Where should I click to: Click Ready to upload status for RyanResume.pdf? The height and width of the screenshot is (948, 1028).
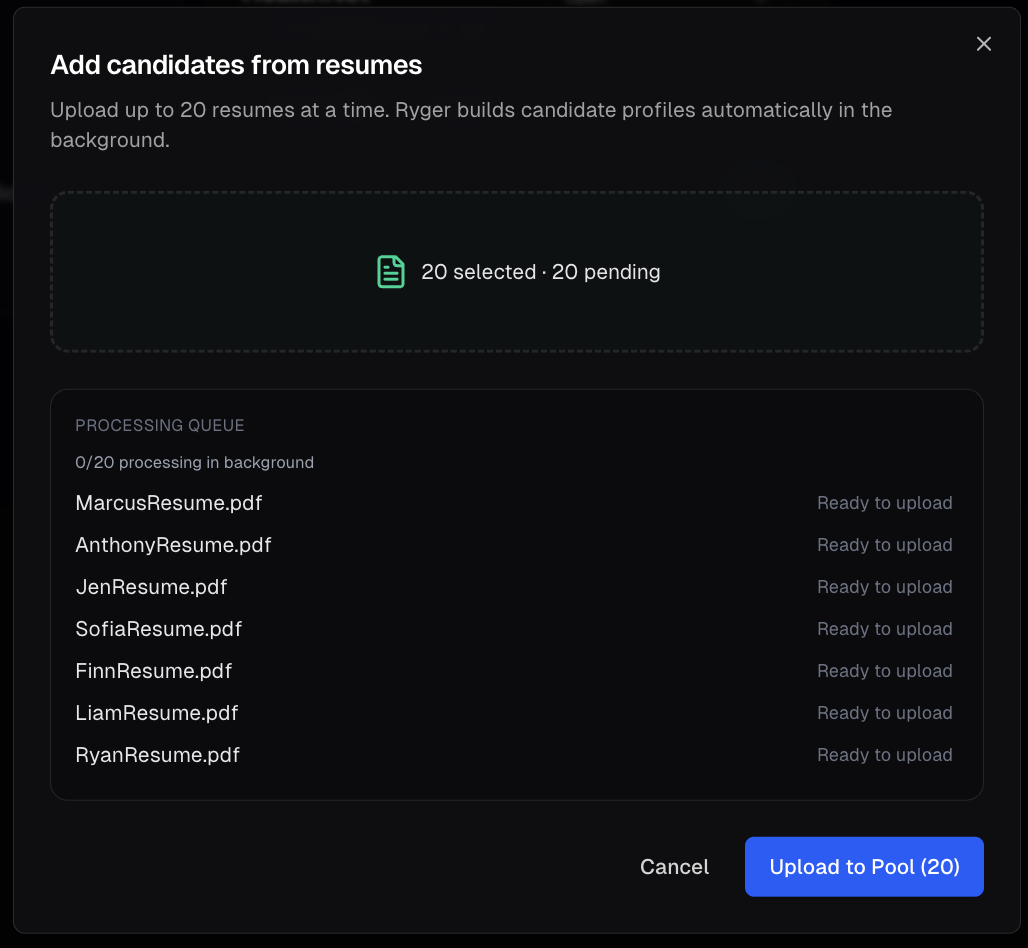884,755
